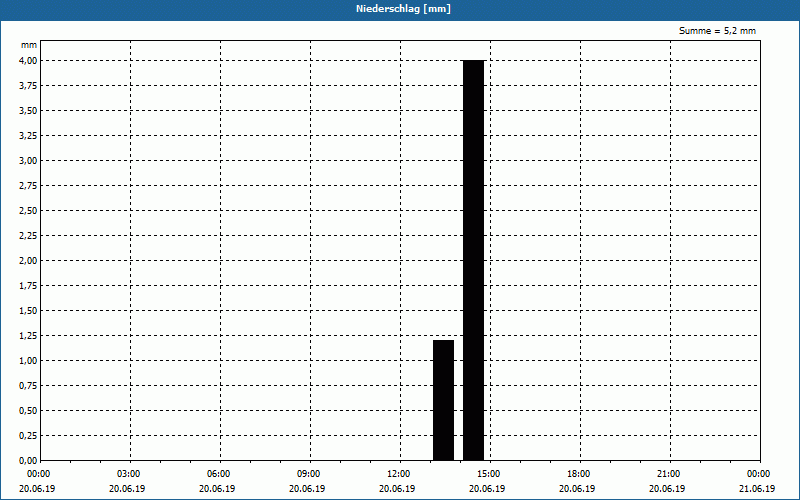This screenshot has width=800, height=500.
Task: Select the 'Summe = 5,2 mm' total label
Action: (x=717, y=31)
